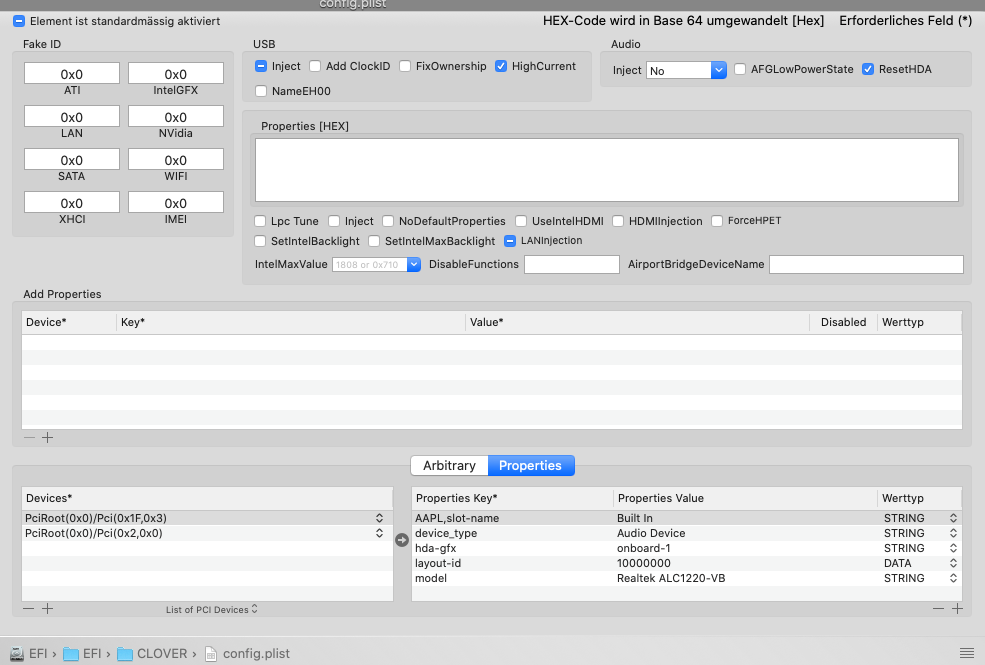Change the Werttyp of model row
The image size is (985, 665).
pos(954,578)
